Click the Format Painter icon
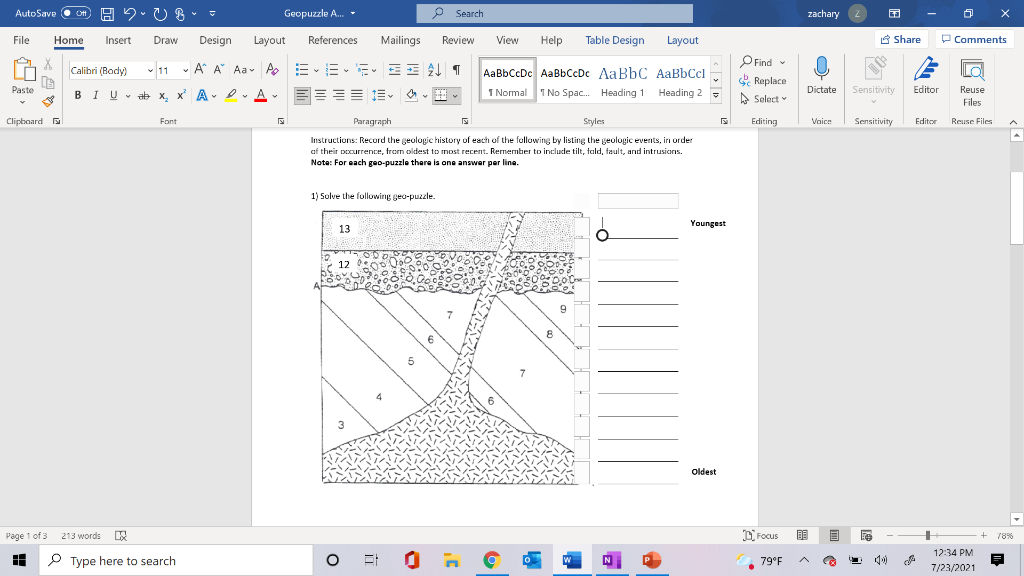 tap(46, 100)
